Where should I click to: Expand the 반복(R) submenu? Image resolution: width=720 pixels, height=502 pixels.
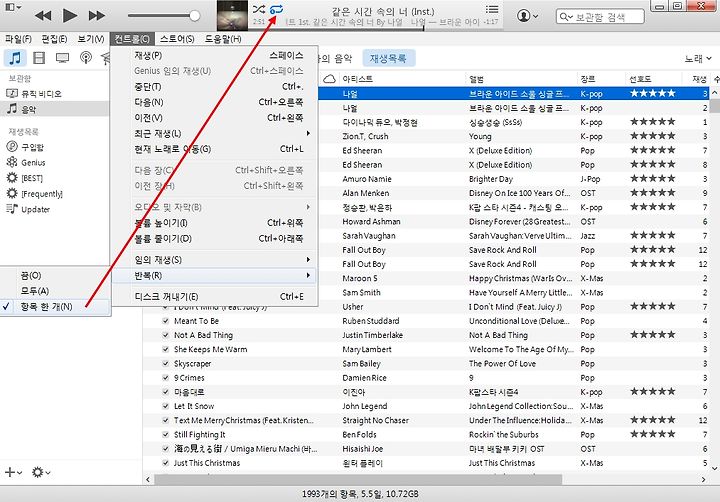214,276
